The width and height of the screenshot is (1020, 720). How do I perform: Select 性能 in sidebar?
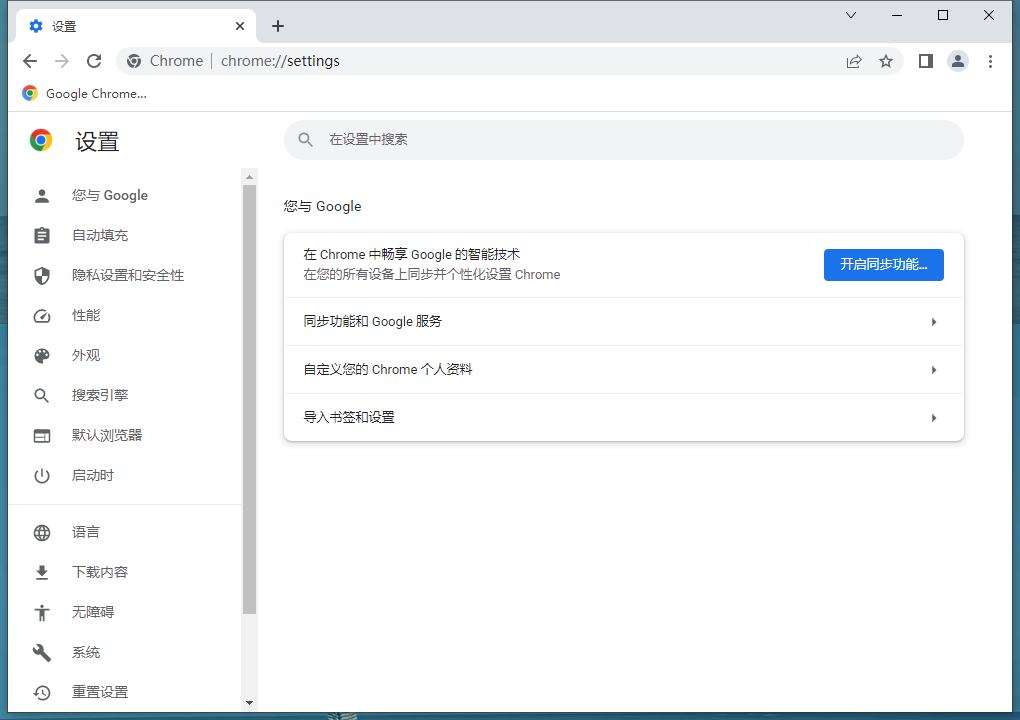coord(86,315)
